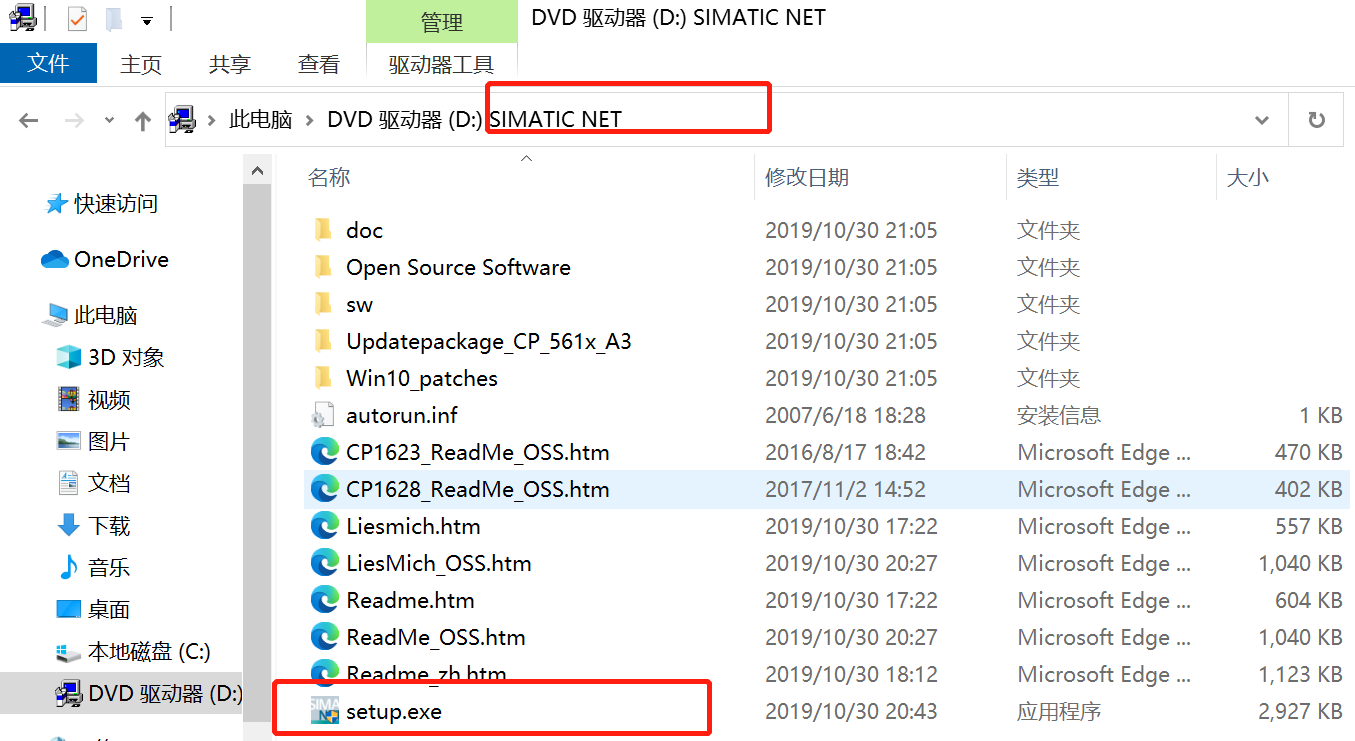The image size is (1355, 741).
Task: Click the new folder icon in title bar
Action: click(x=115, y=19)
